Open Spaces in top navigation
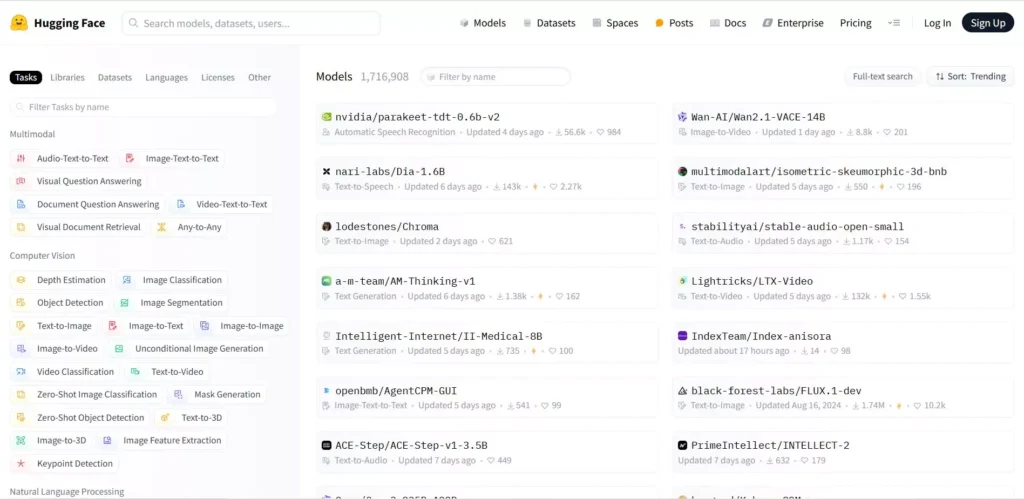Viewport: 1024px width, 499px height. click(615, 23)
